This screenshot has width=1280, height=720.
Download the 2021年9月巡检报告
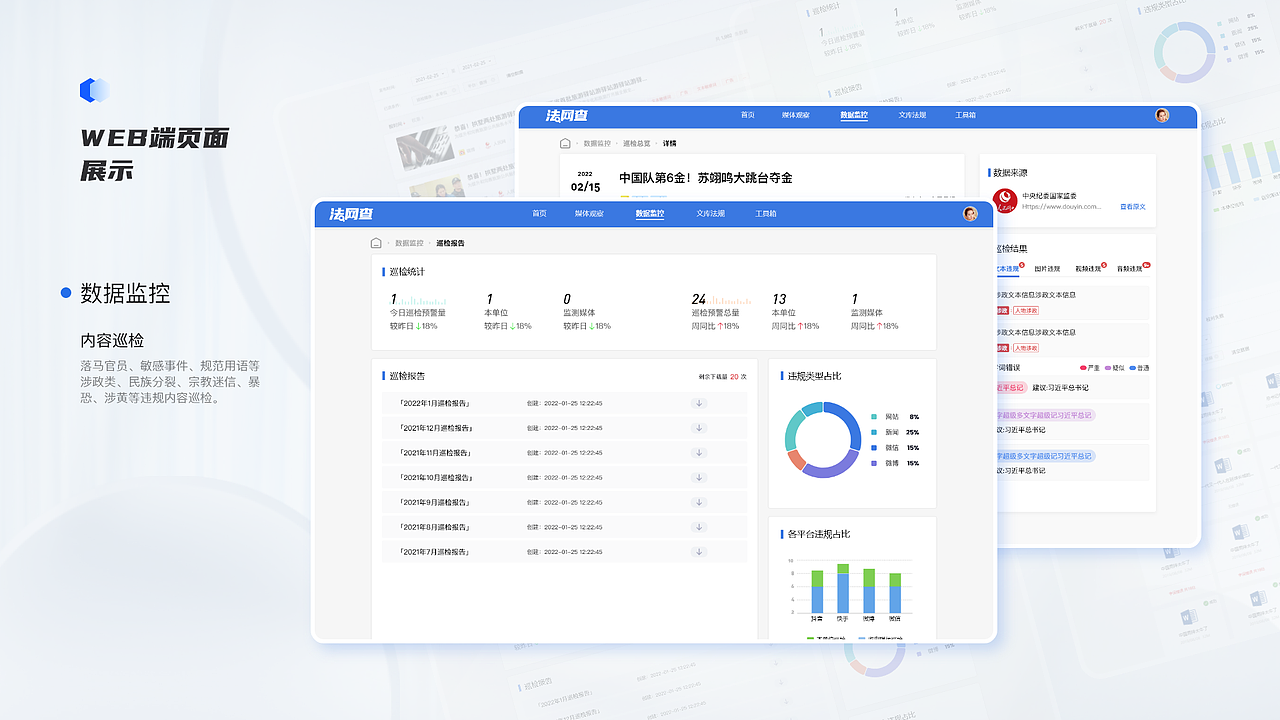(x=698, y=502)
